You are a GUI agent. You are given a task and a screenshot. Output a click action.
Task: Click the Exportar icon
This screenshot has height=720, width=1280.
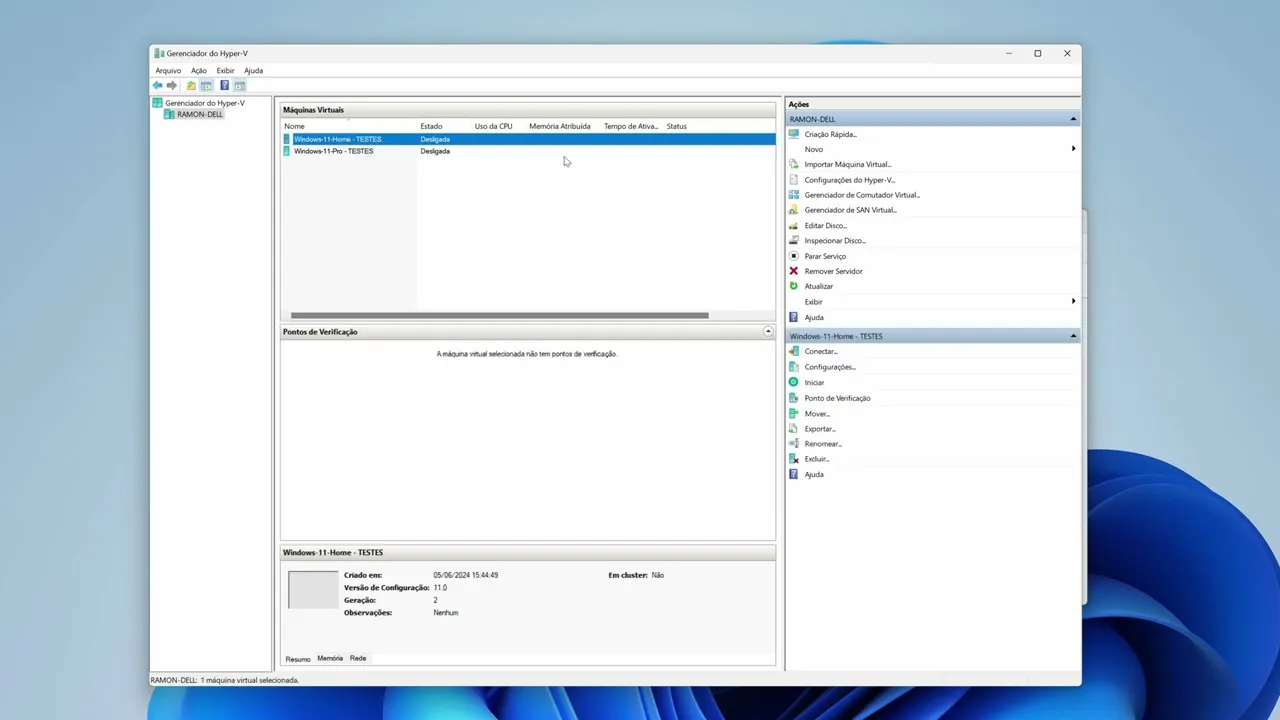pyautogui.click(x=794, y=428)
